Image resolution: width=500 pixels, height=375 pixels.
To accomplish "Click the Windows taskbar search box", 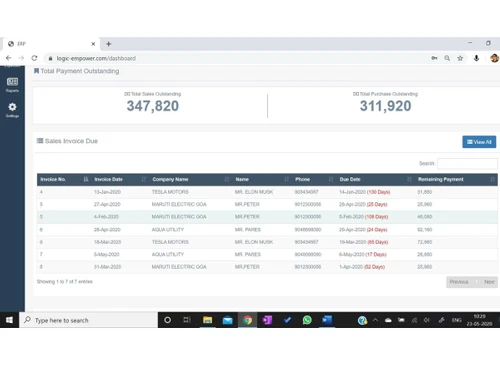I will point(88,320).
